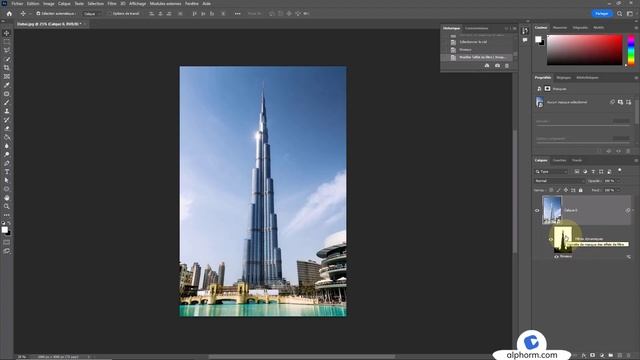Delete current state trash icon in Historique panel
The height and width of the screenshot is (360, 640).
(x=507, y=66)
